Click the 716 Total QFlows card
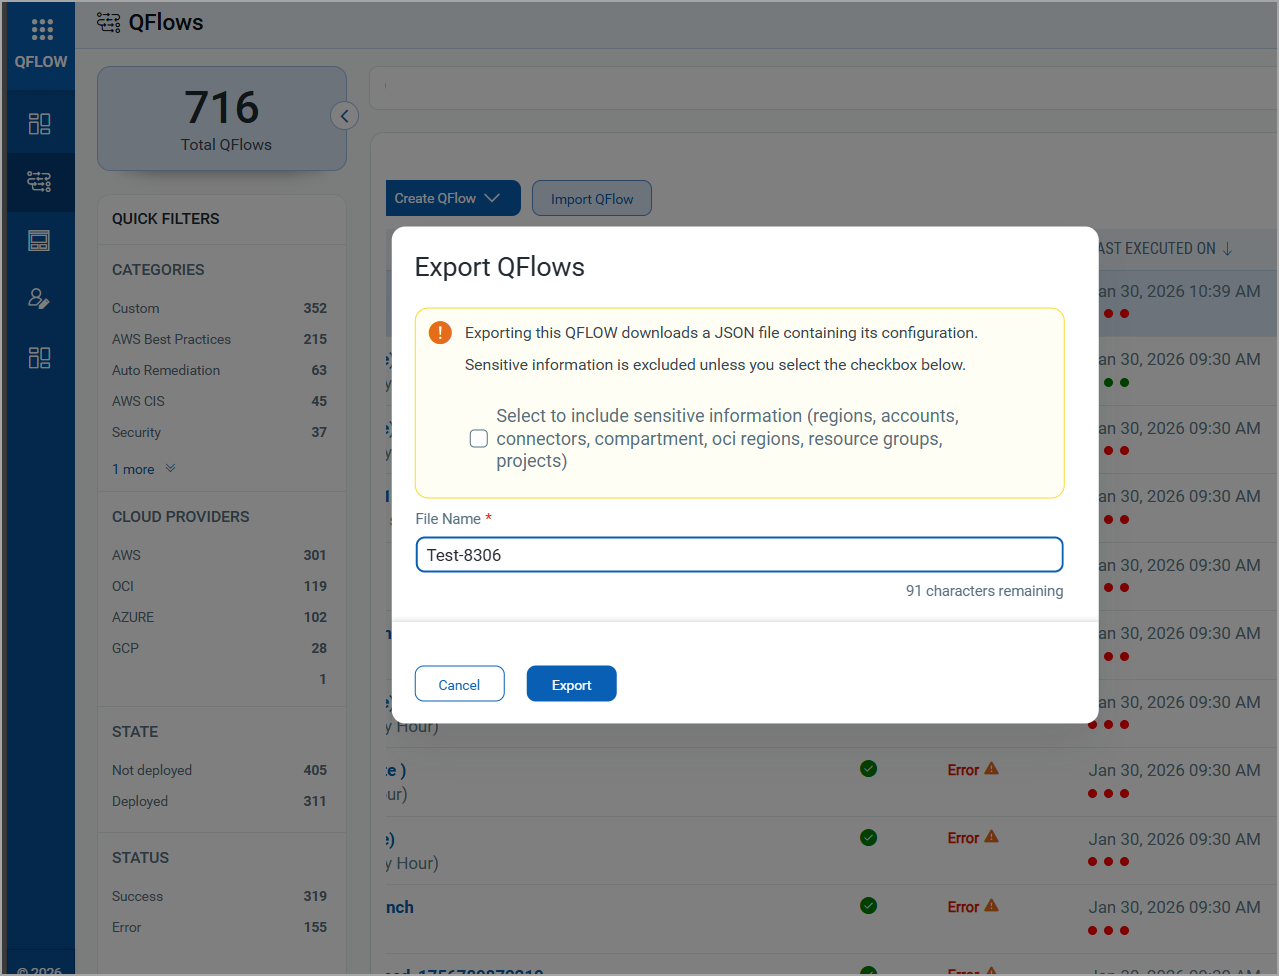Image resolution: width=1279 pixels, height=976 pixels. pos(222,119)
